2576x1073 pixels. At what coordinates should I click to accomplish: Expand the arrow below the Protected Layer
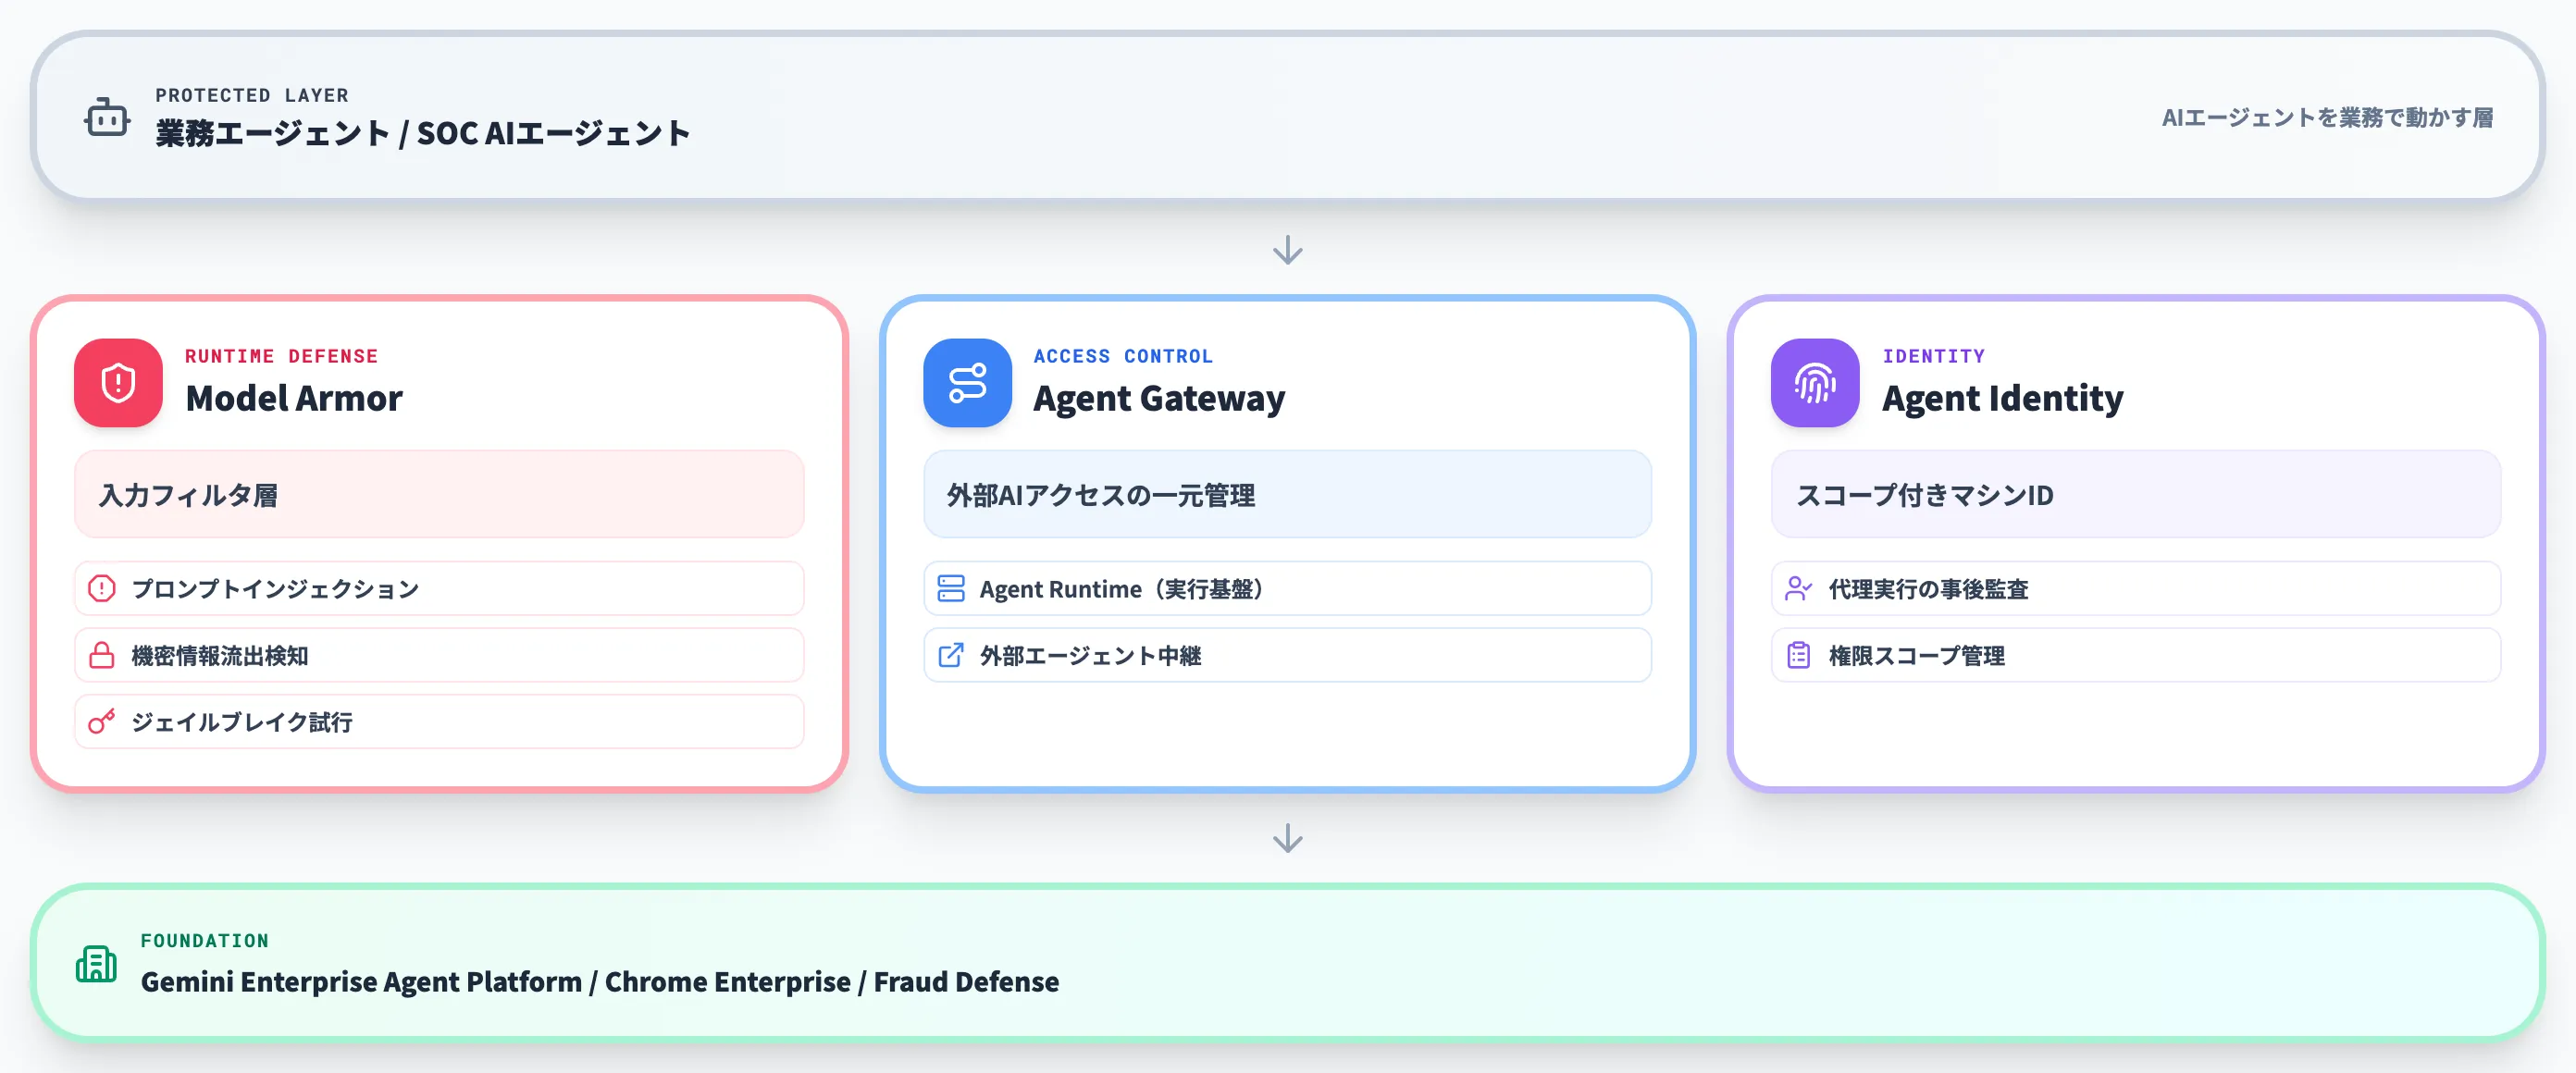(x=1288, y=251)
